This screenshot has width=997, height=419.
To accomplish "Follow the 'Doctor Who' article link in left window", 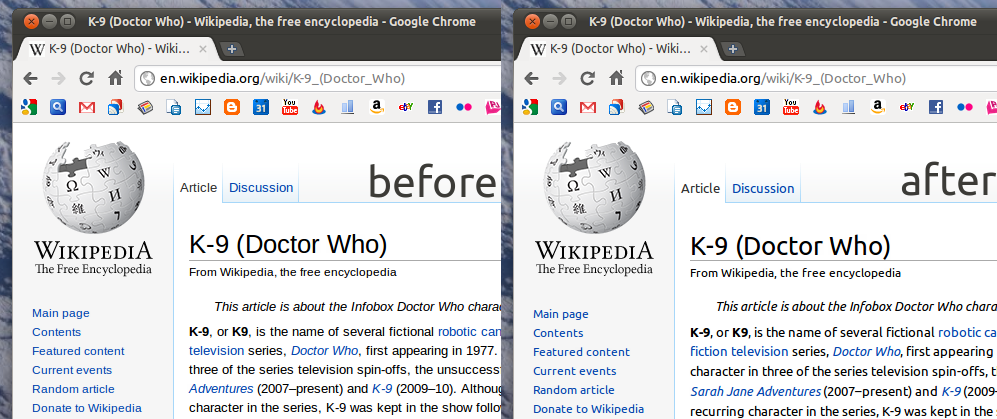I will point(325,350).
